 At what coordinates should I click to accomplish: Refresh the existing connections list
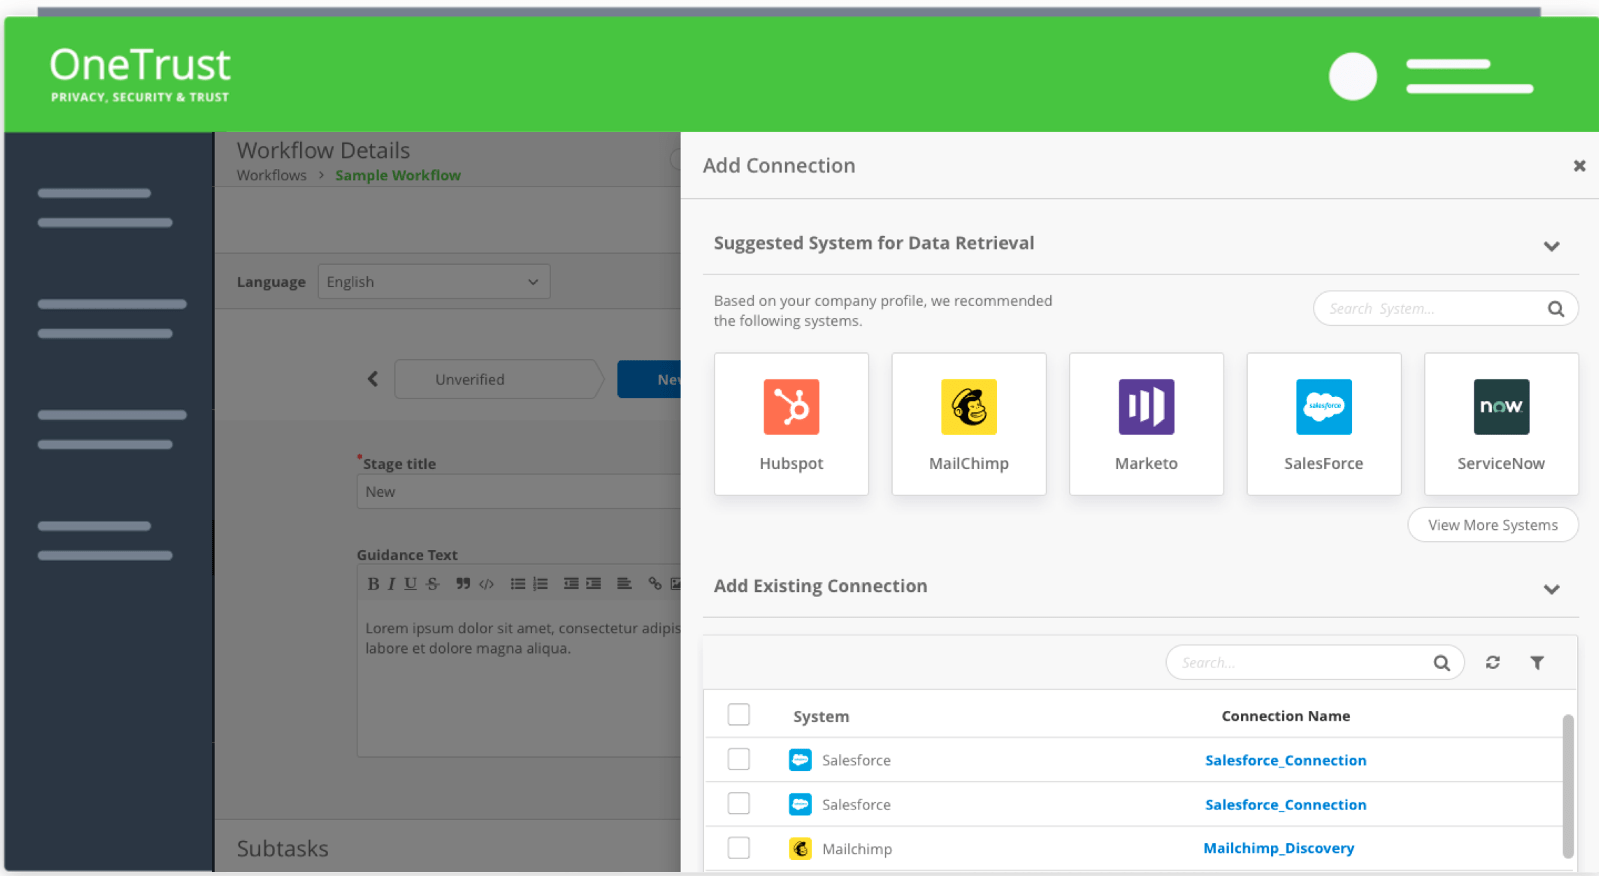click(1493, 662)
